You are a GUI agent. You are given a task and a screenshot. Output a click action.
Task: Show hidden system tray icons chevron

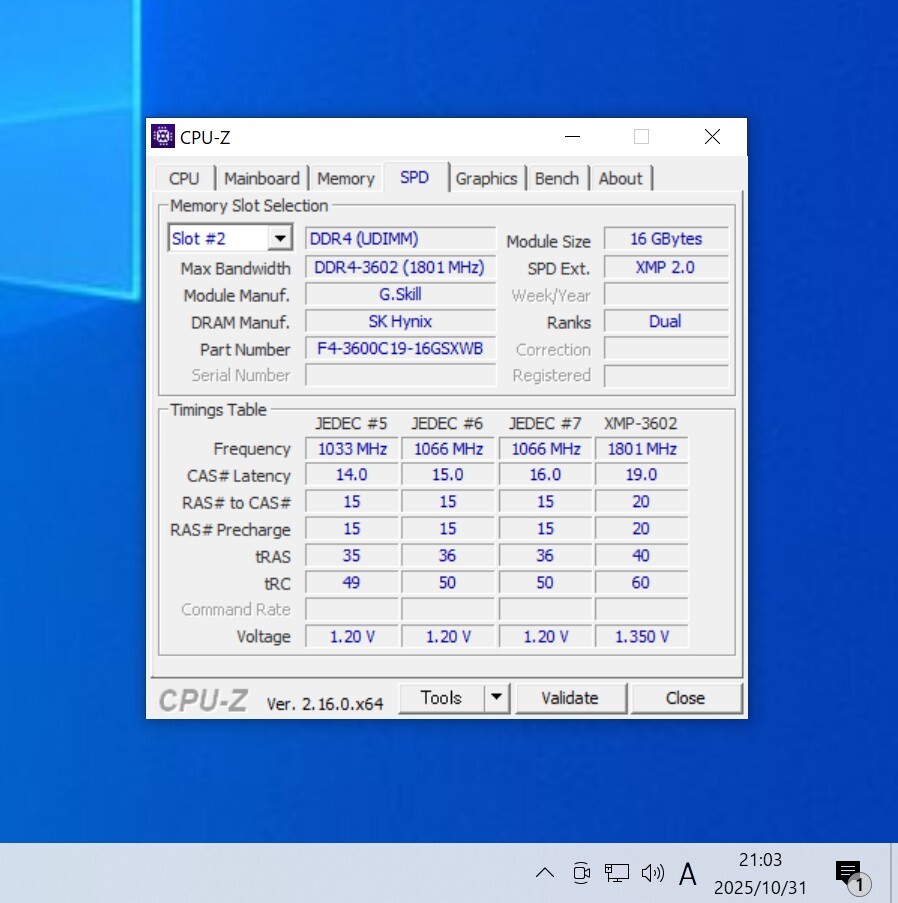click(x=545, y=873)
